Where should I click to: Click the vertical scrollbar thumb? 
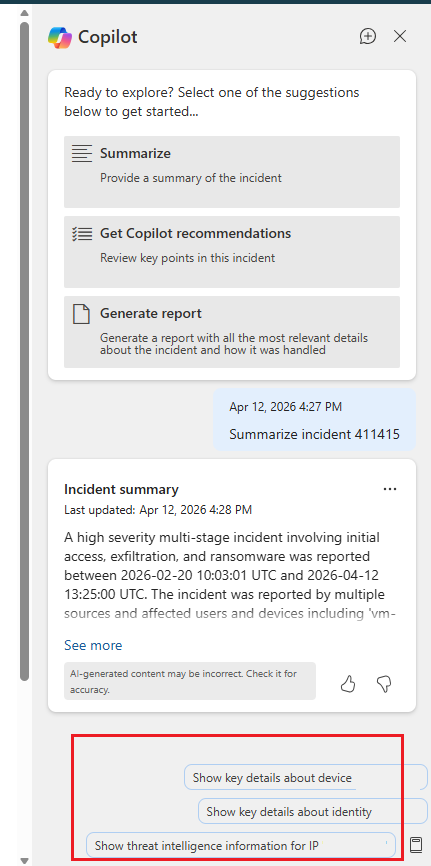(24, 351)
